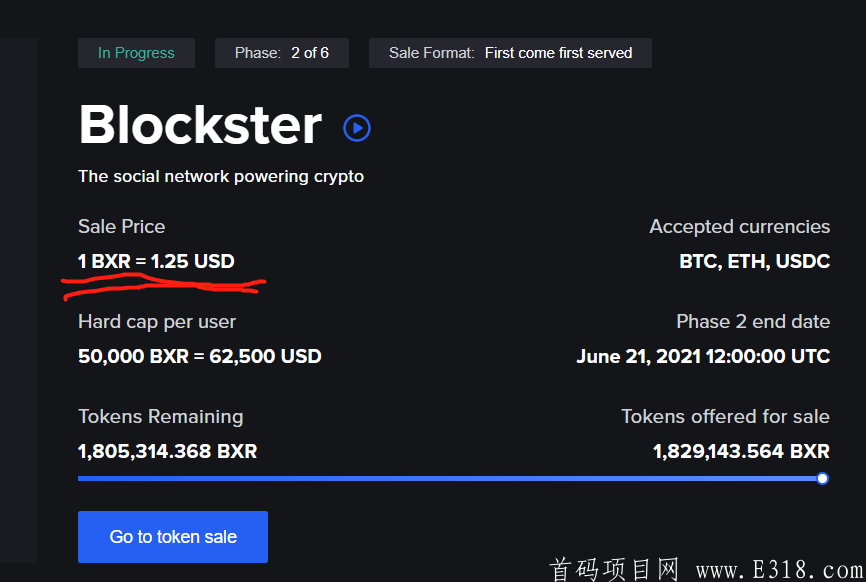Image resolution: width=866 pixels, height=582 pixels.
Task: Select the Phase 2 of 6 badge
Action: click(282, 53)
